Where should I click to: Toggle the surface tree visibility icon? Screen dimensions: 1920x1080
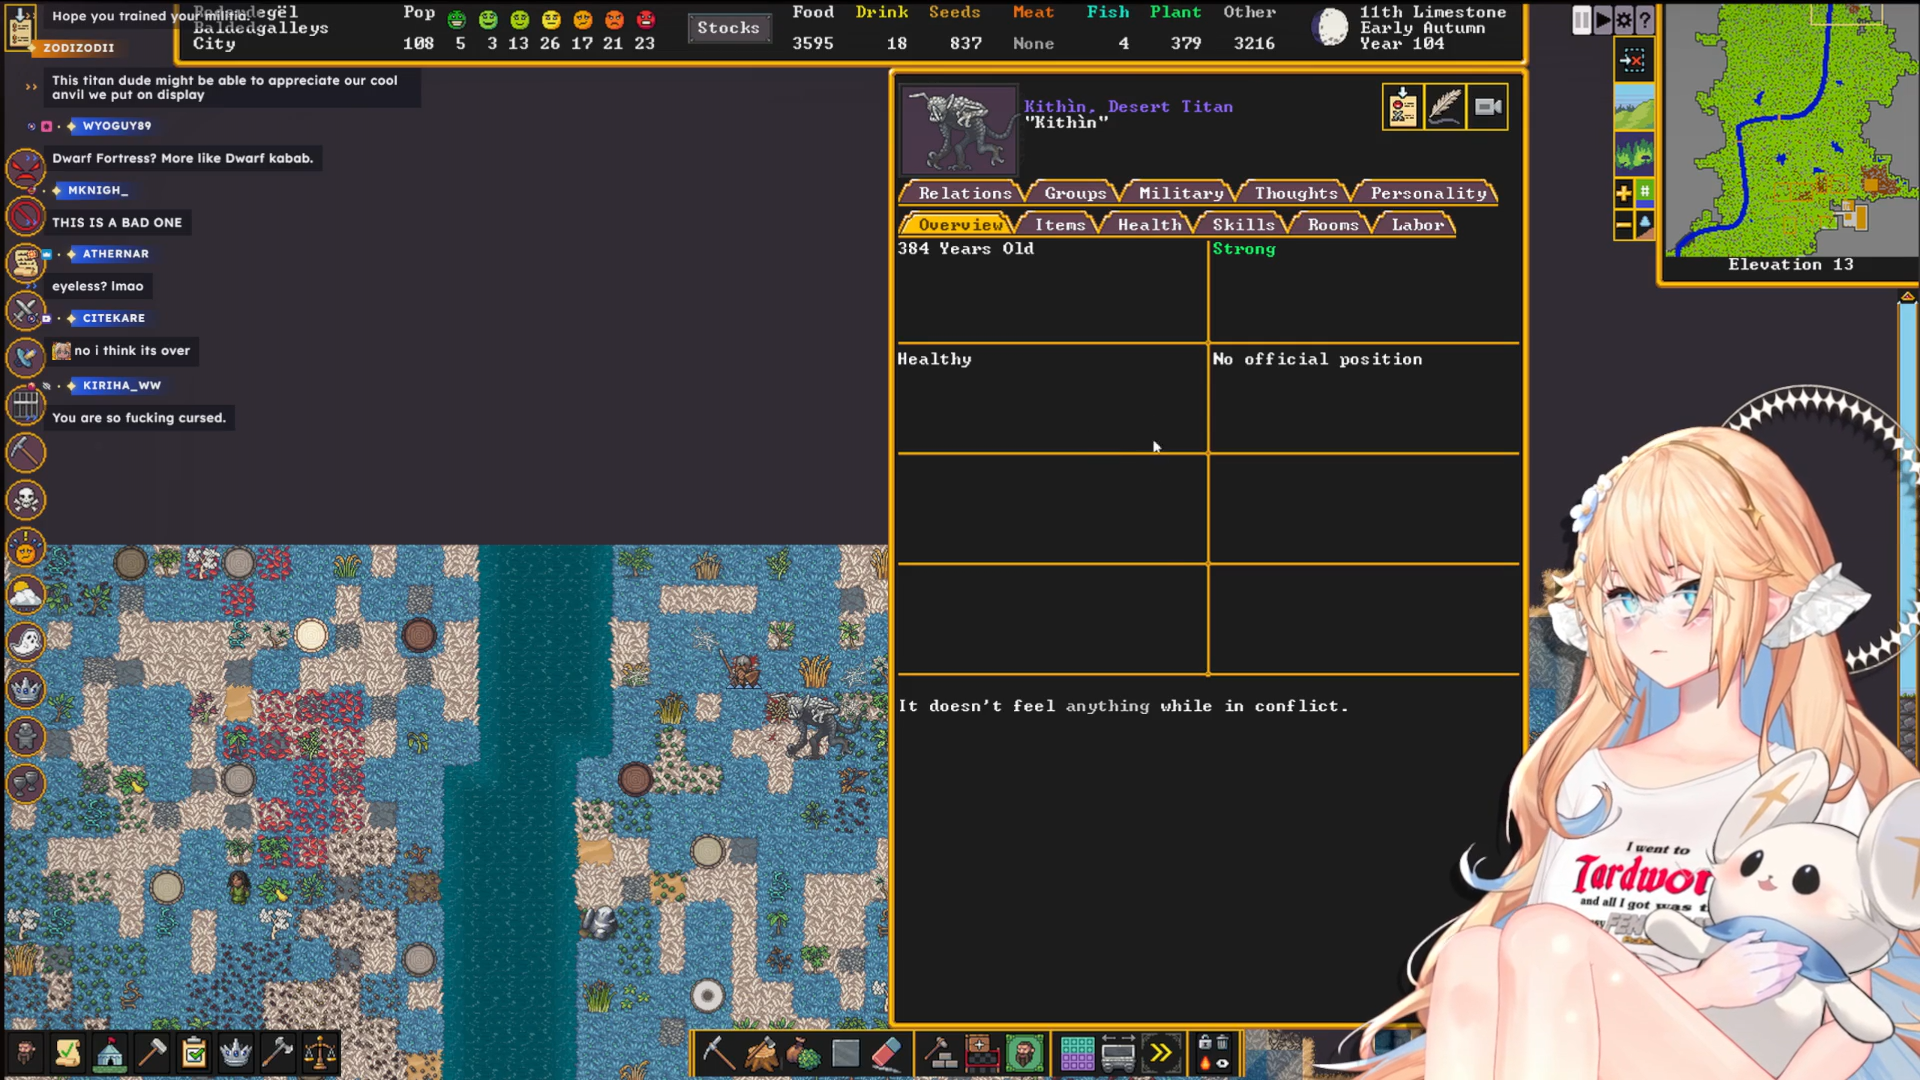(1634, 153)
